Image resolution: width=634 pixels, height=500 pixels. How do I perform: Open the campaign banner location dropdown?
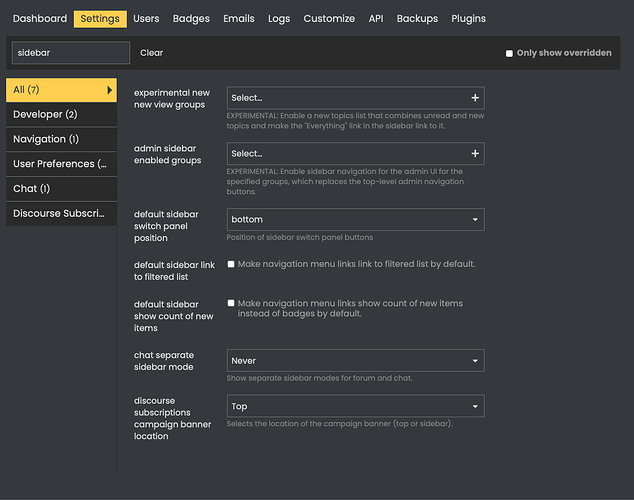(355, 406)
